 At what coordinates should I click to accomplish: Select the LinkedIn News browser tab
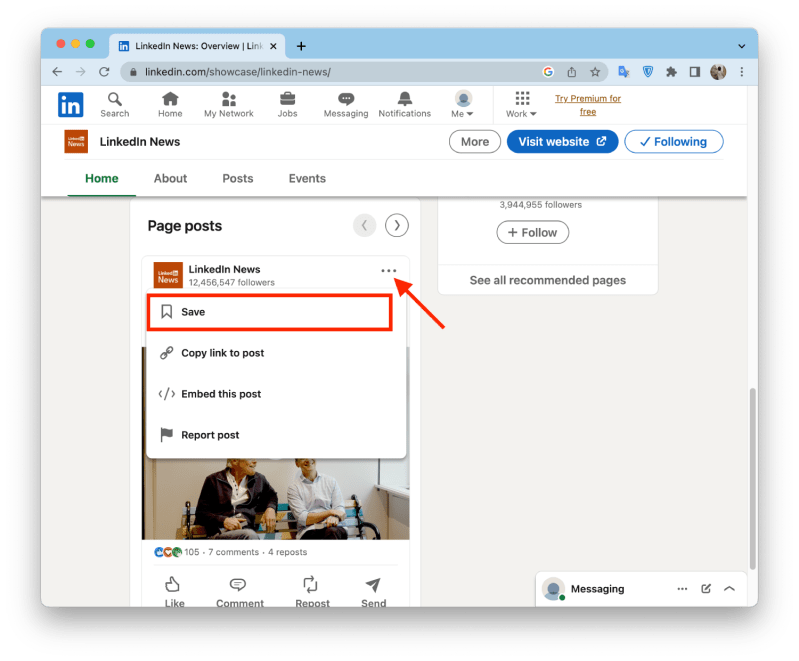click(197, 46)
